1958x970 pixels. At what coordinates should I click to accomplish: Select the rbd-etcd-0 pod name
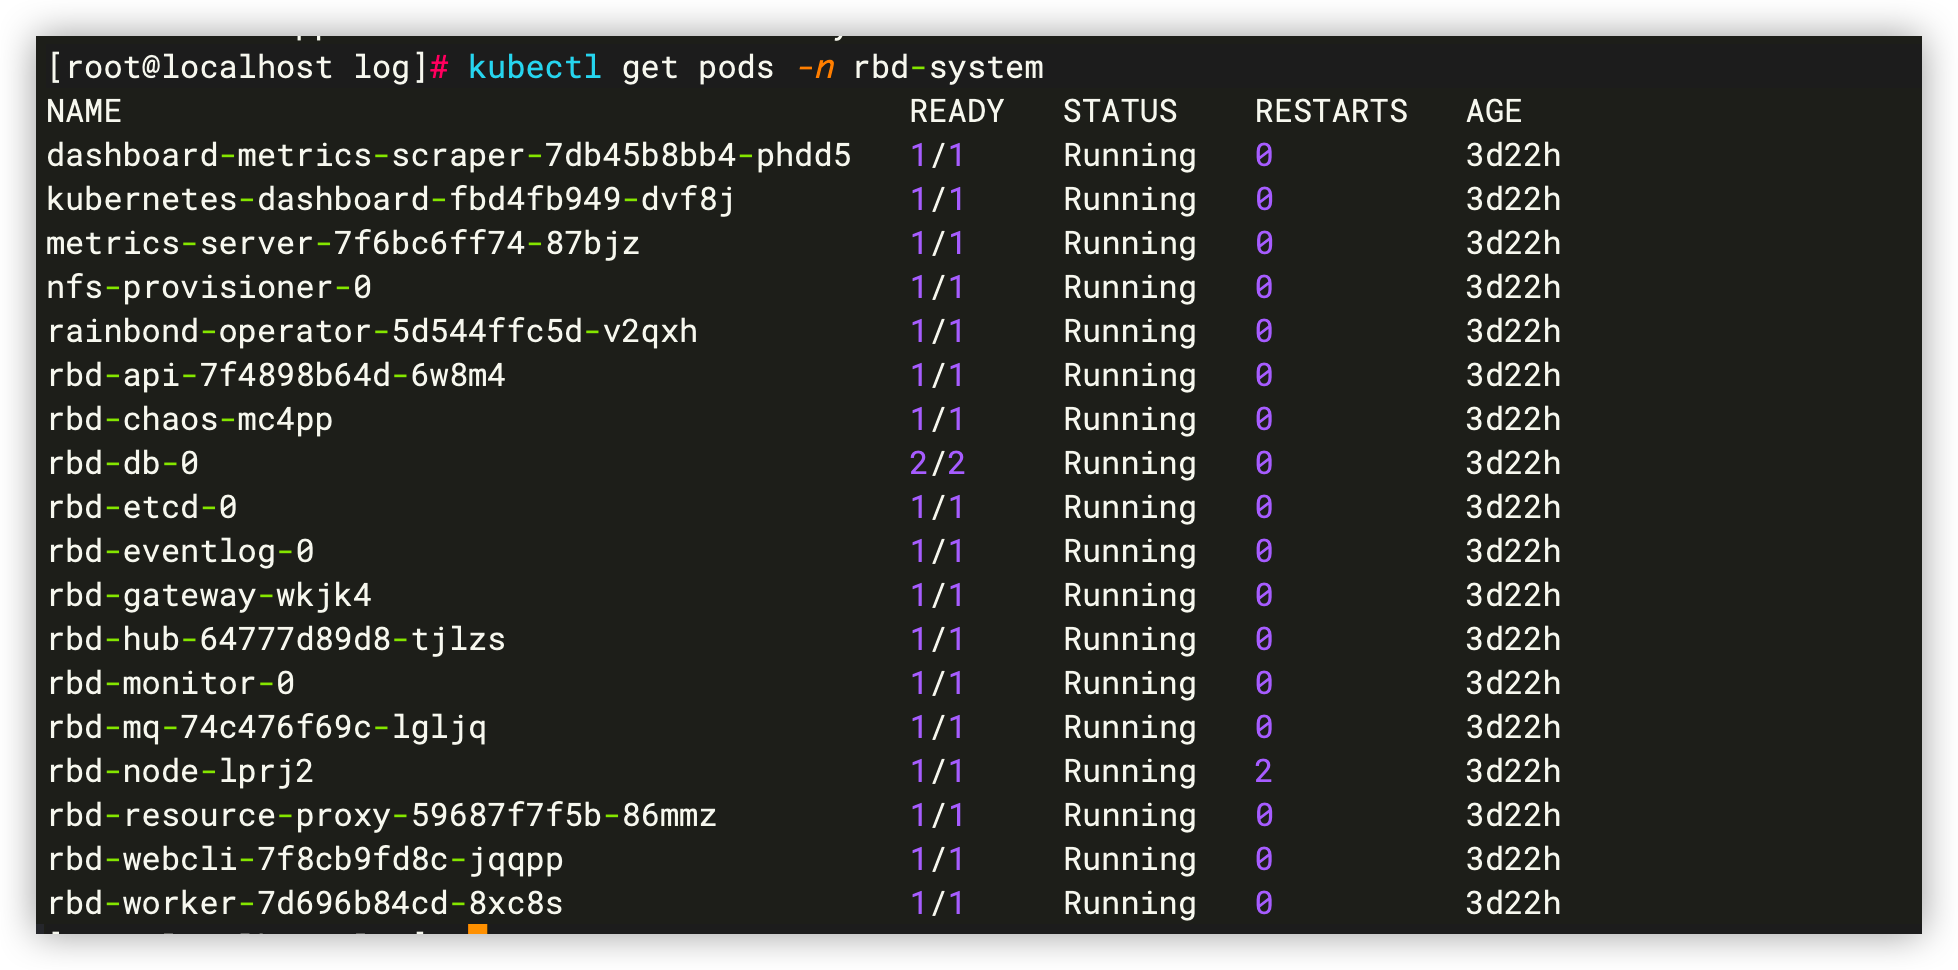coord(141,507)
